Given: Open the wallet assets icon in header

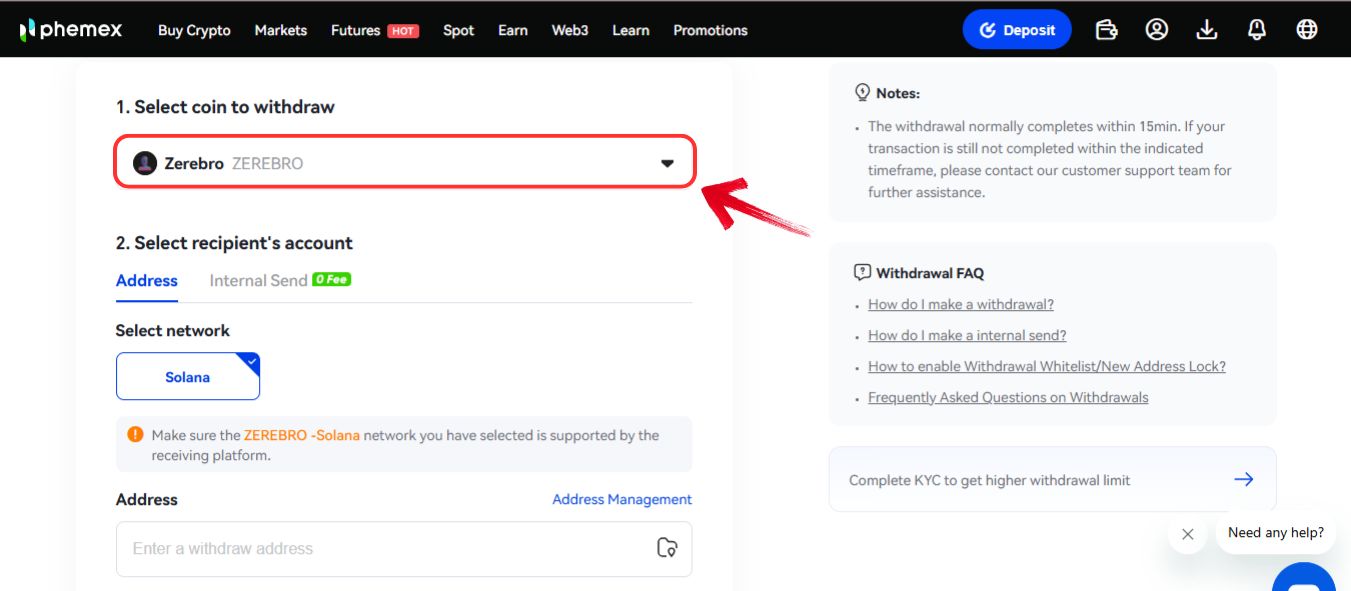Looking at the screenshot, I should point(1106,30).
